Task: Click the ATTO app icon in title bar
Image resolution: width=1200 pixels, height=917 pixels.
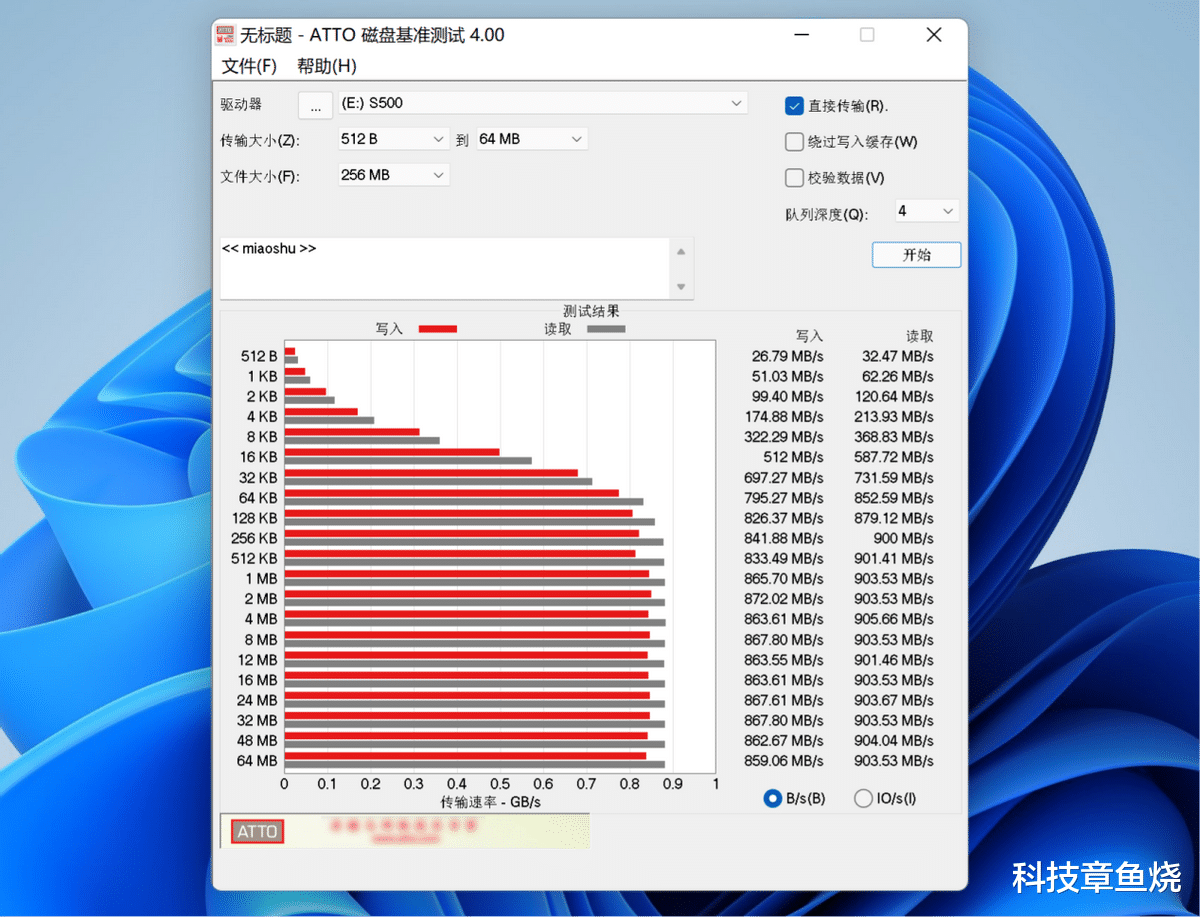Action: point(226,35)
